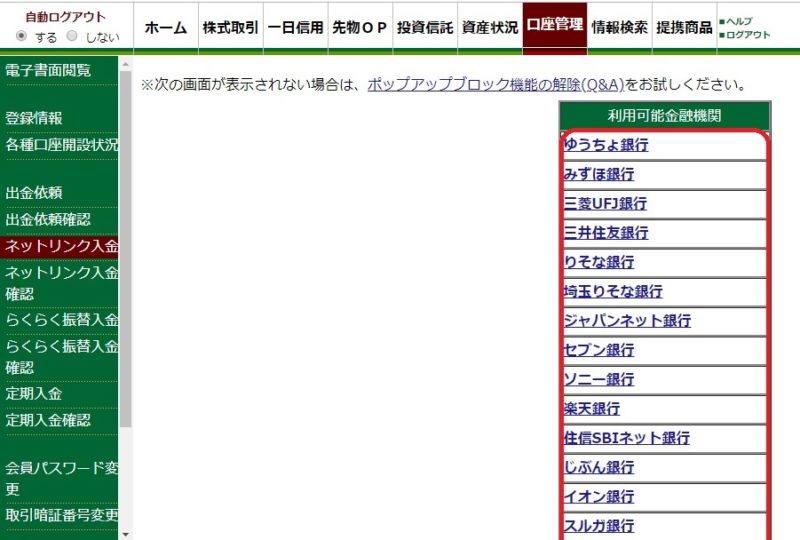This screenshot has height=540, width=800.
Task: View 資産状況 tab
Action: tap(490, 27)
